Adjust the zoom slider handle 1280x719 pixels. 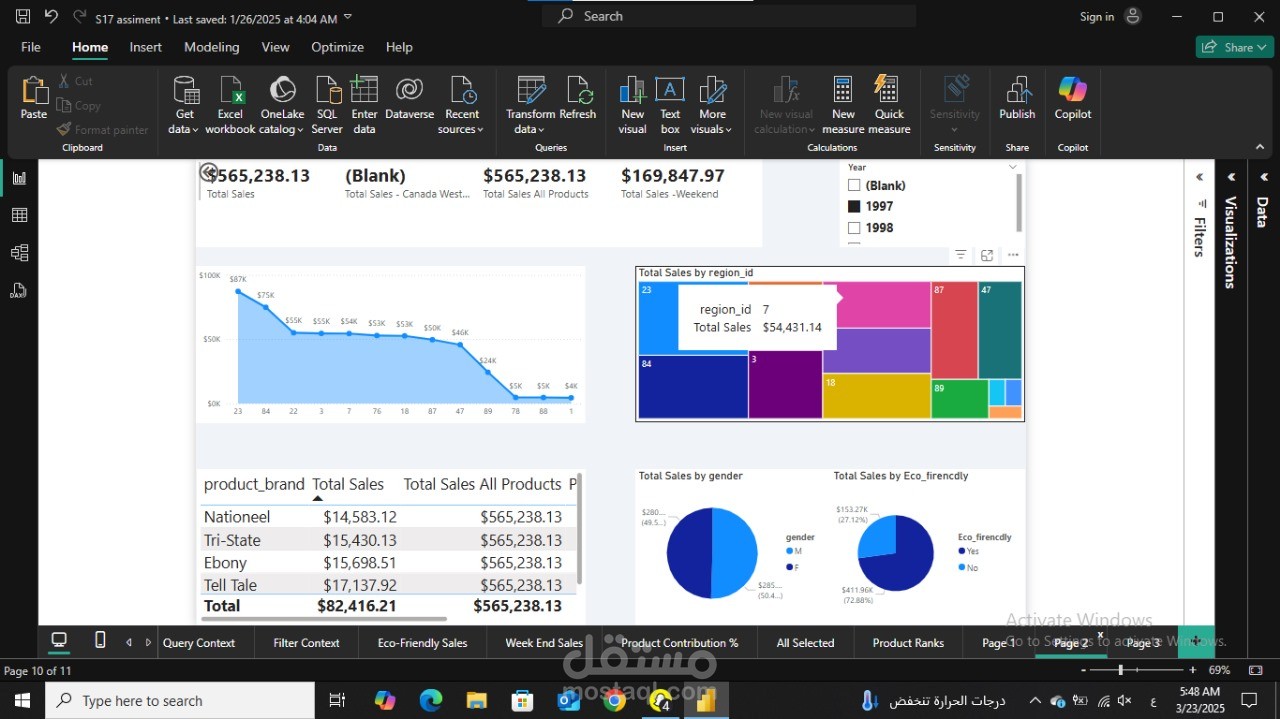[1120, 670]
